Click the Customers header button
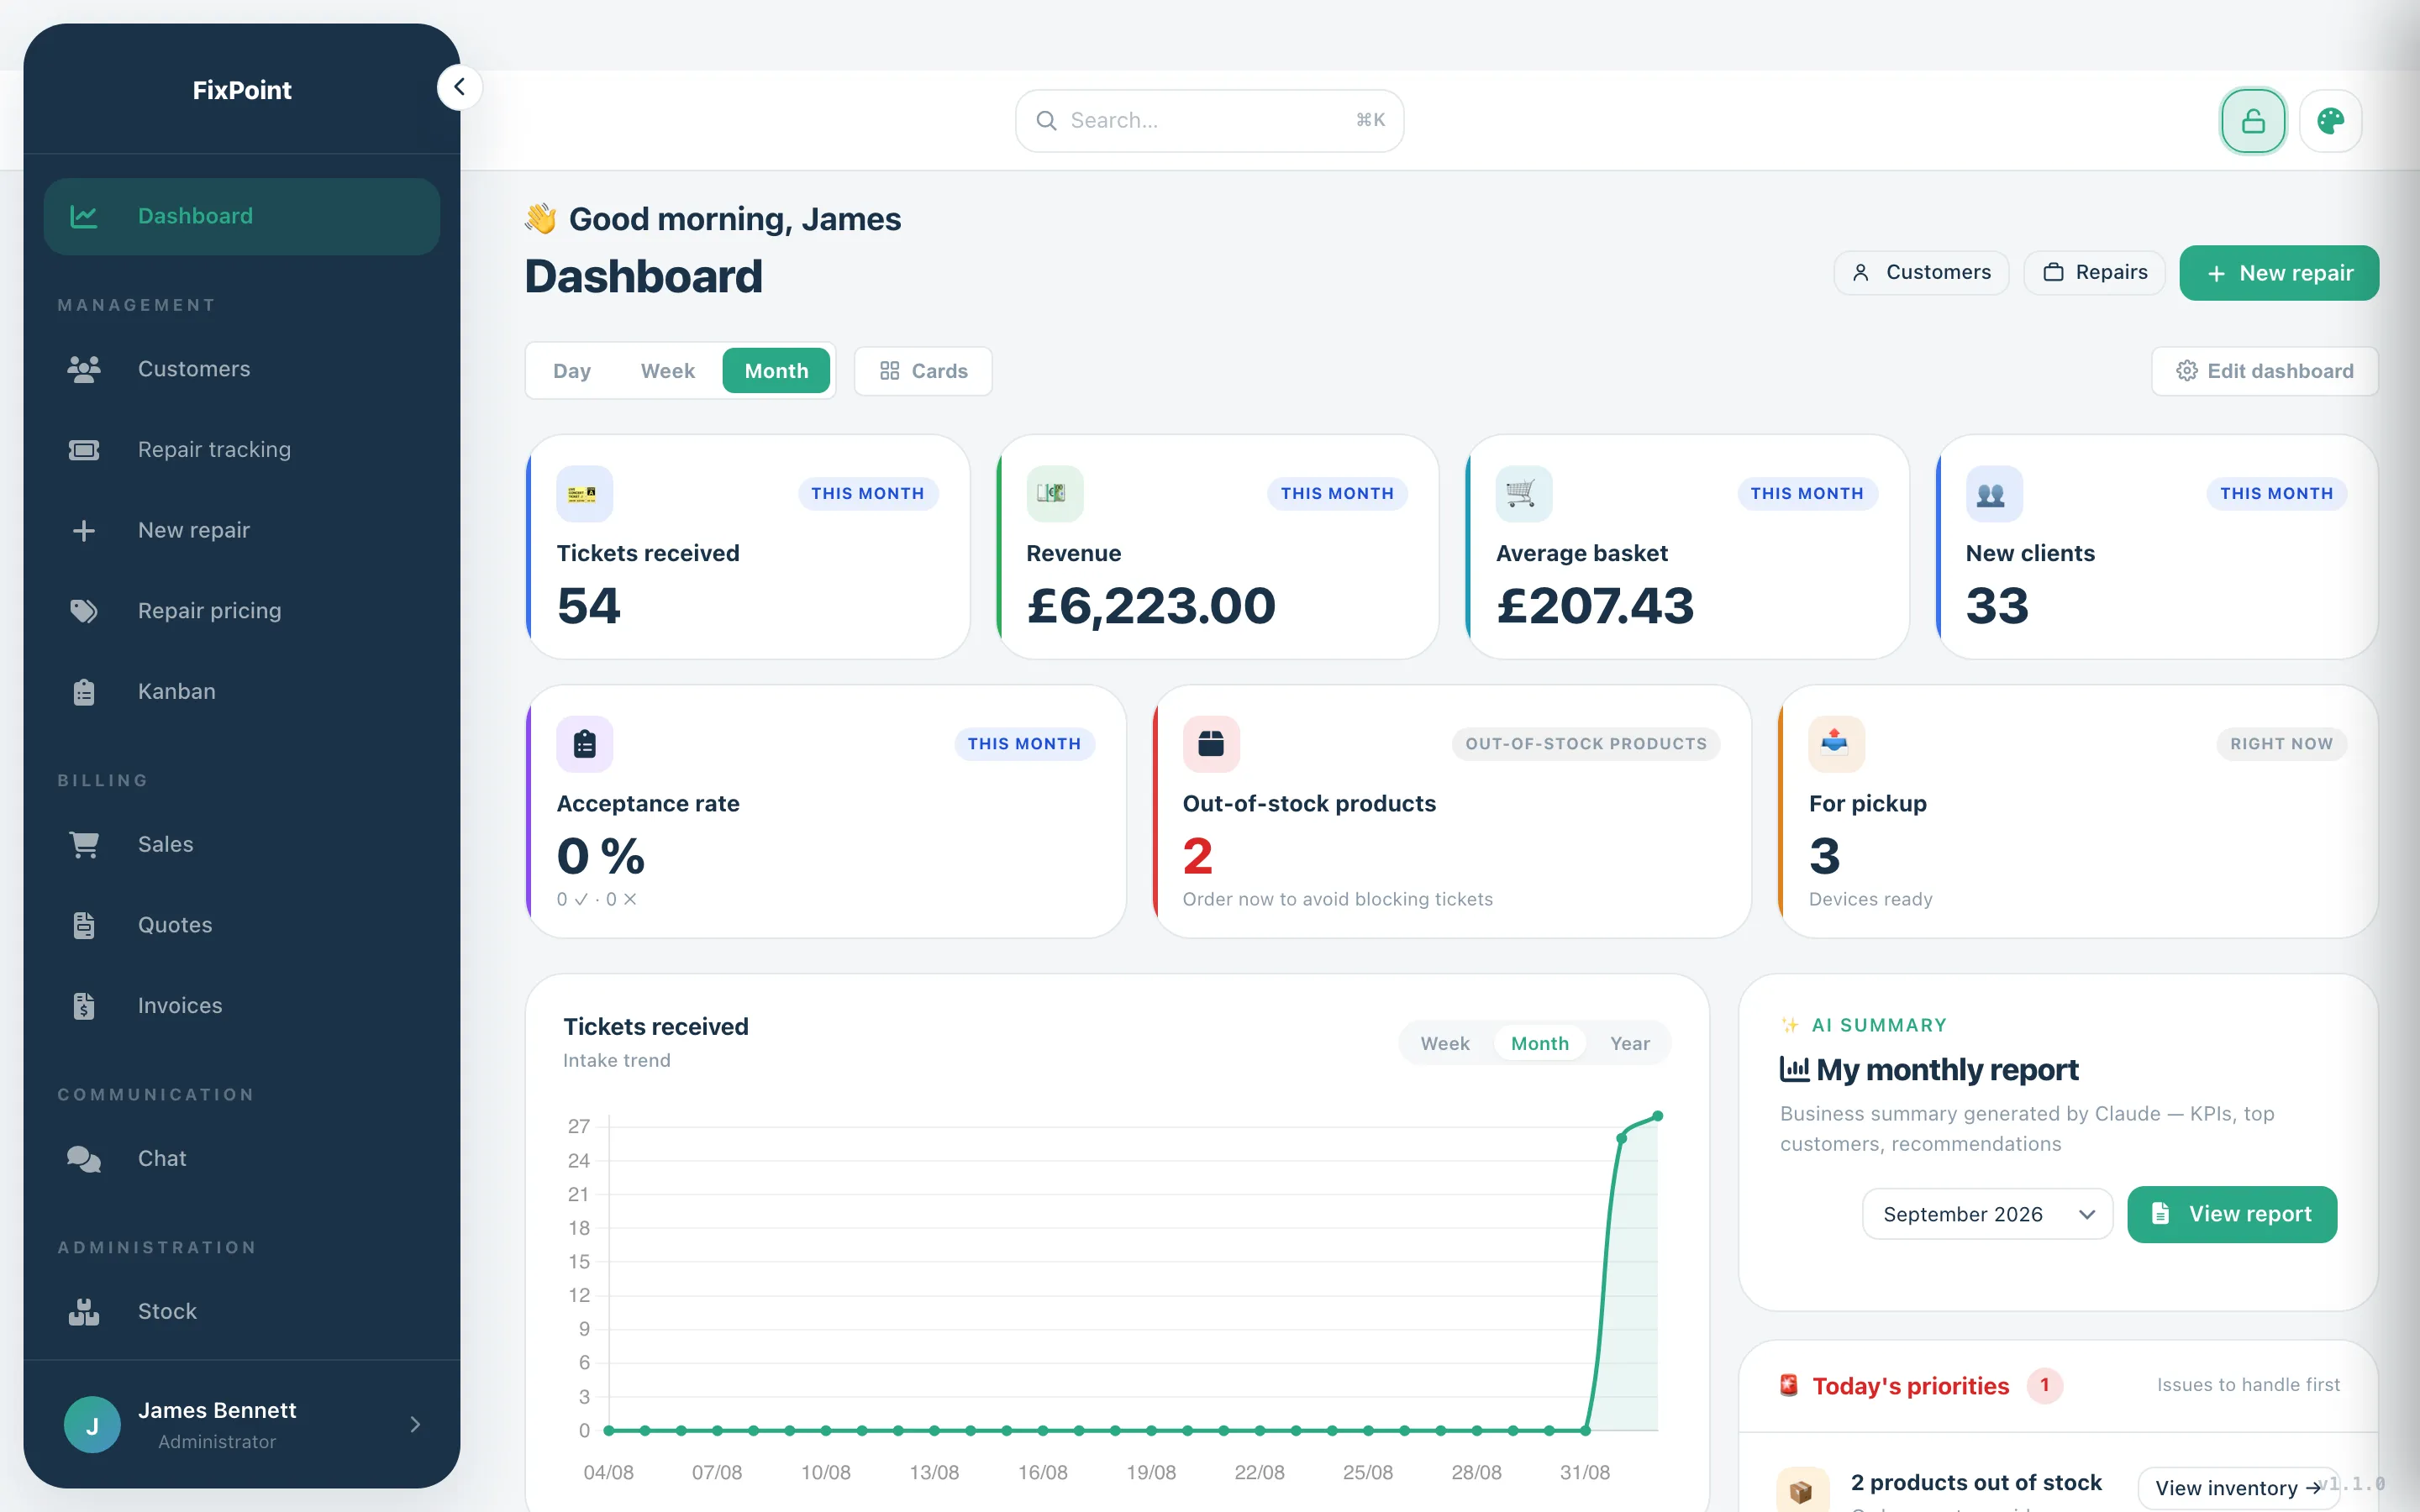The width and height of the screenshot is (2420, 1512). pos(1921,273)
